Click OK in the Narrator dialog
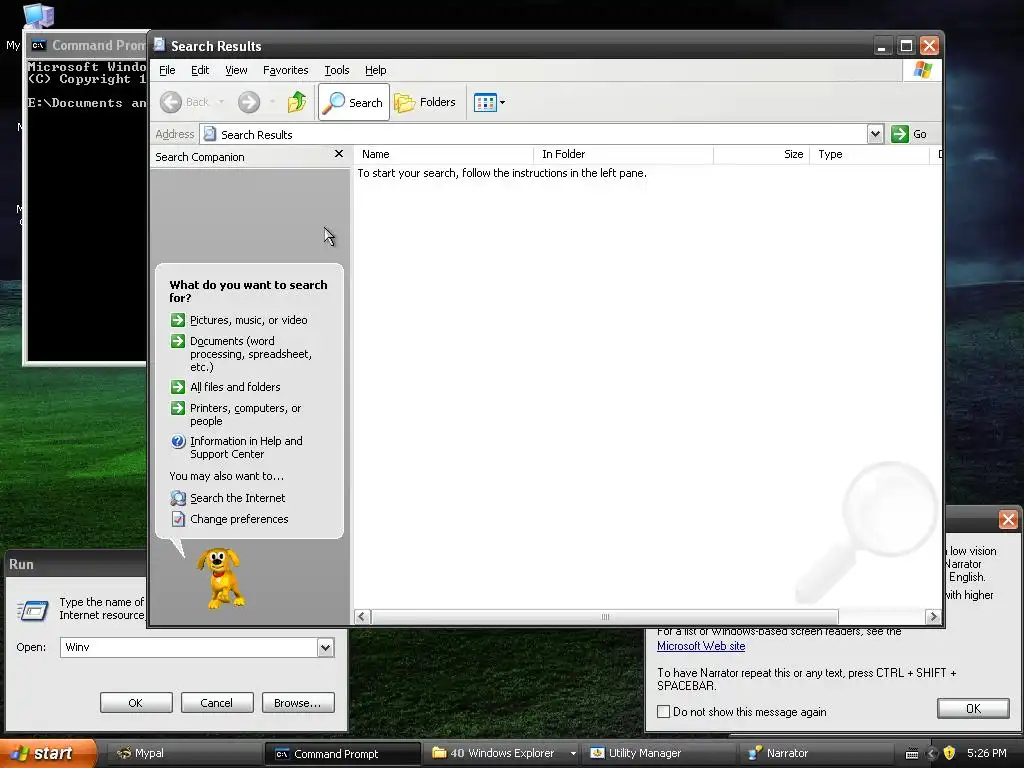 973,709
